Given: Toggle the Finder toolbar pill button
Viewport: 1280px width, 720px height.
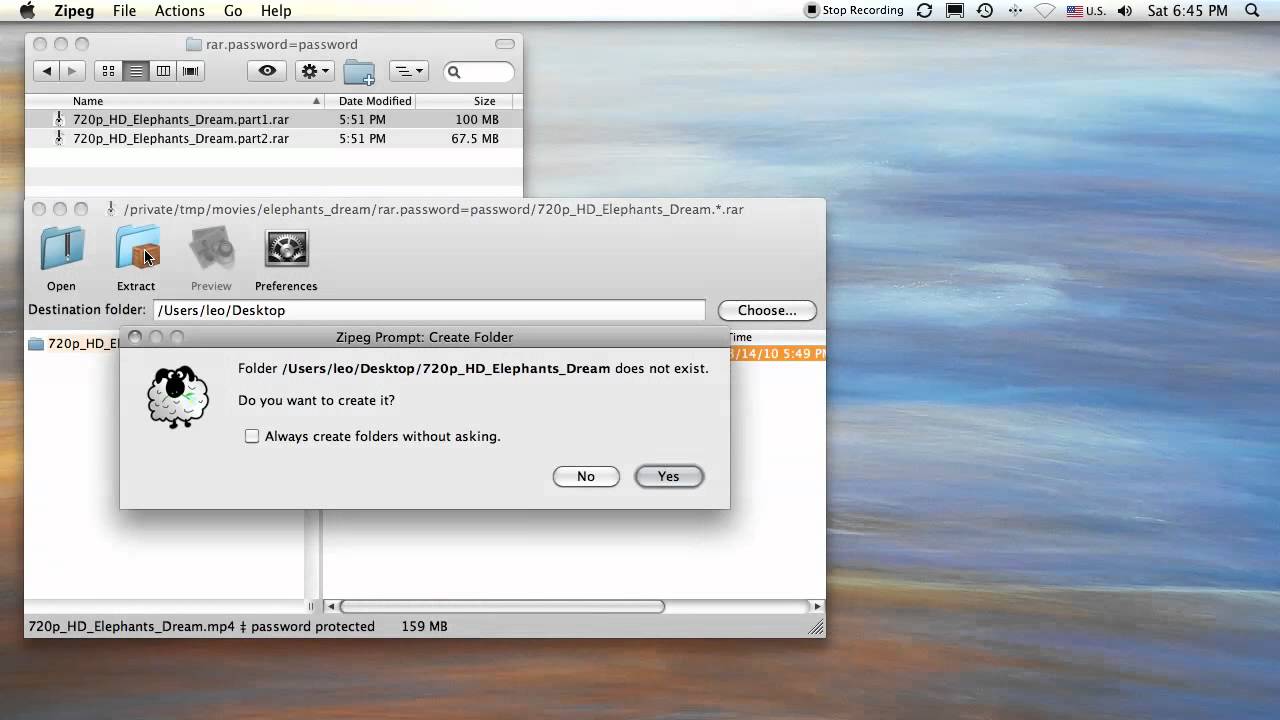Looking at the screenshot, I should 505,44.
